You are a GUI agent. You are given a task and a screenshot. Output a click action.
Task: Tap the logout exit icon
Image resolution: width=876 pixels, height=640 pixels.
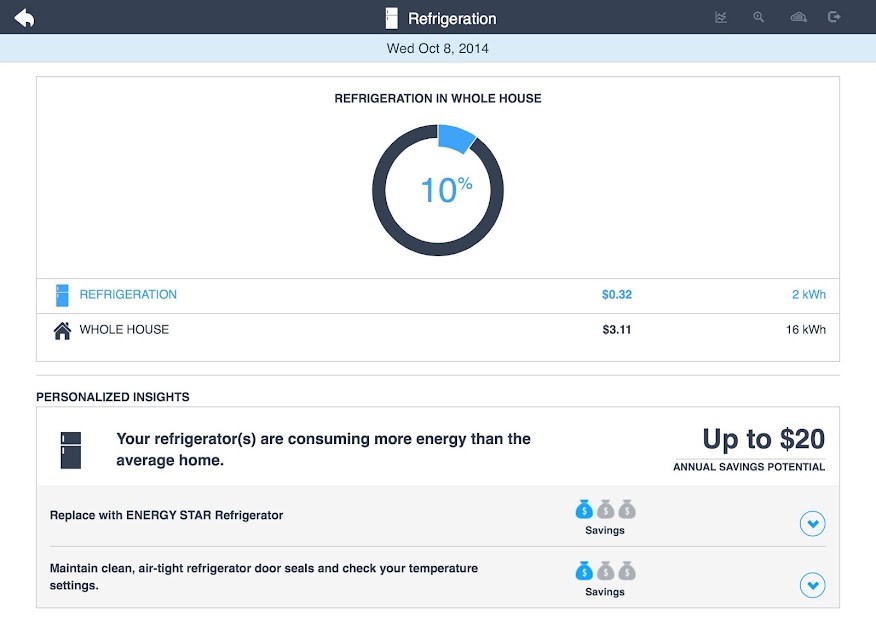834,17
